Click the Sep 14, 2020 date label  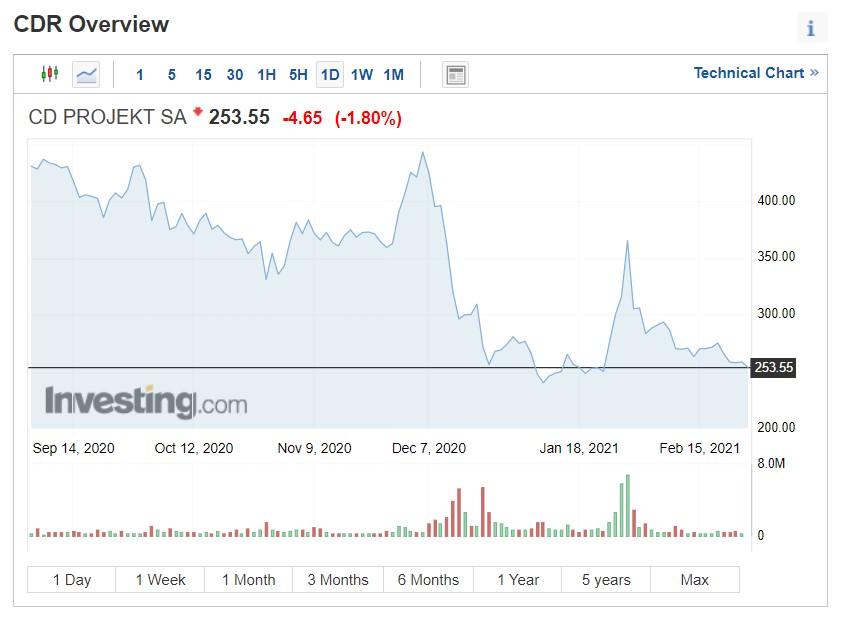click(x=73, y=448)
